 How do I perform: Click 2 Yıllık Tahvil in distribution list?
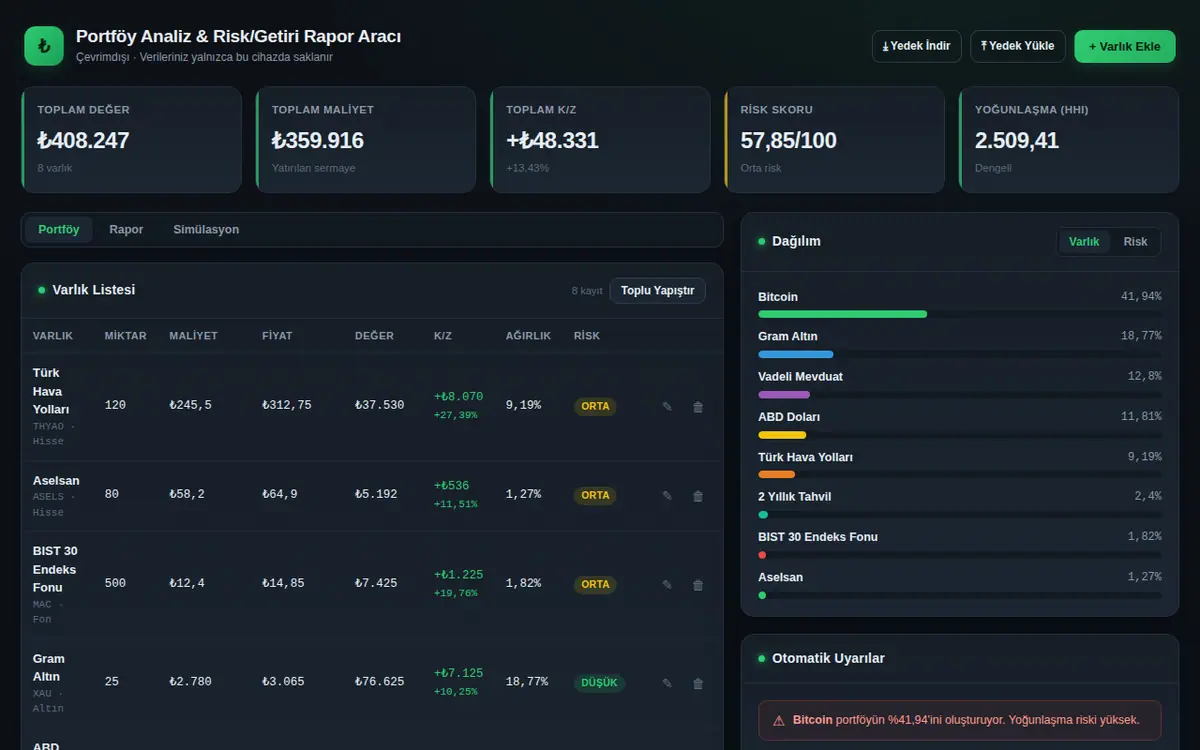(x=794, y=497)
